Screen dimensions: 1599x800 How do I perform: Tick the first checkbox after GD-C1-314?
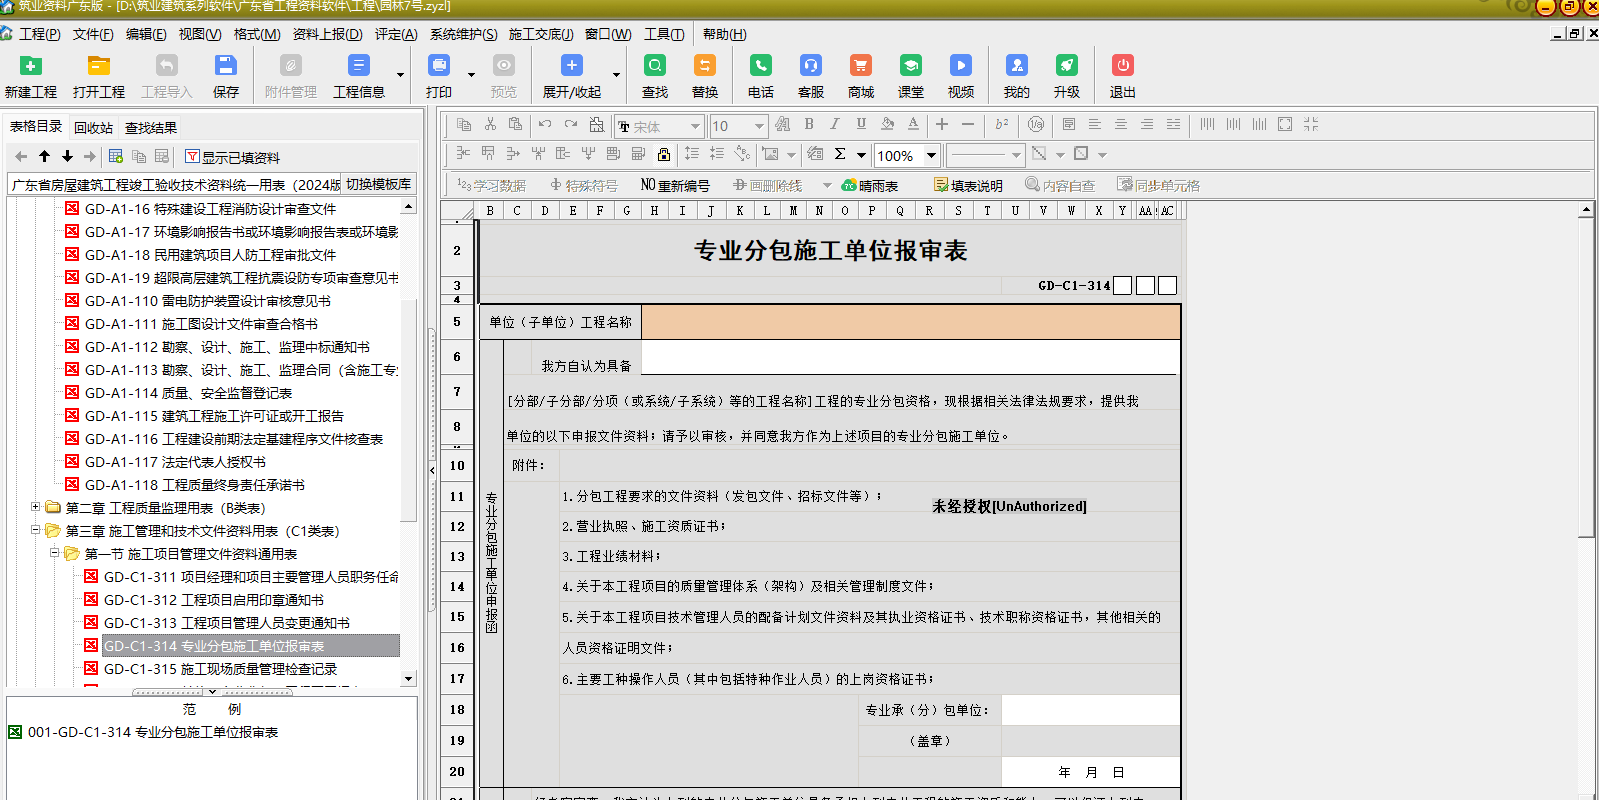(x=1123, y=286)
